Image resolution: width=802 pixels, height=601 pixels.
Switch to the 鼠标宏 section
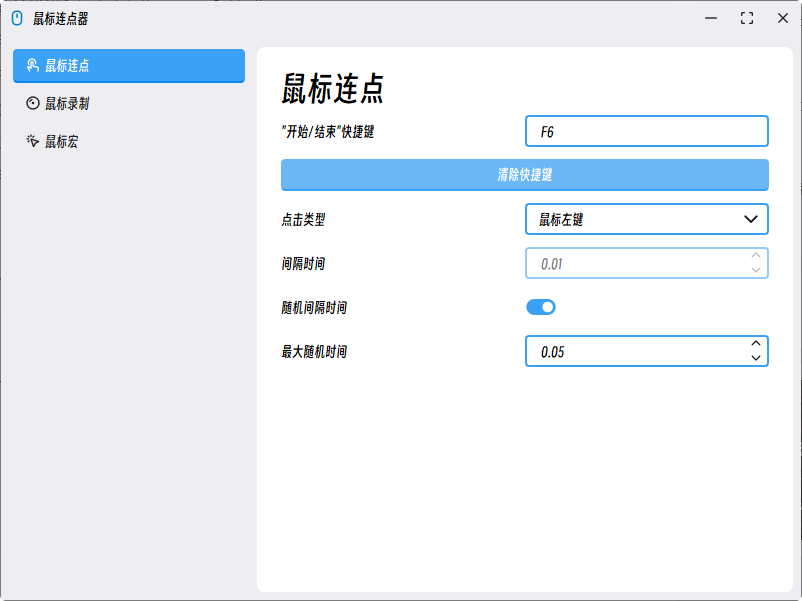(x=128, y=142)
